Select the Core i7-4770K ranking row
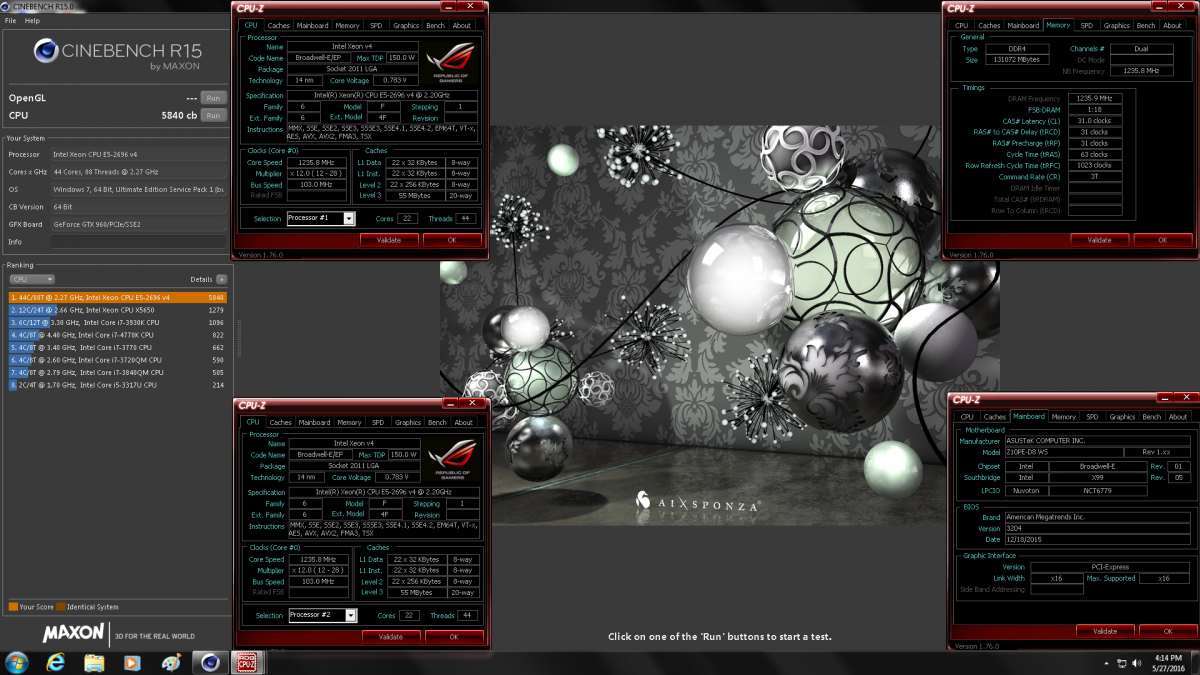The width and height of the screenshot is (1200, 675). 117,335
